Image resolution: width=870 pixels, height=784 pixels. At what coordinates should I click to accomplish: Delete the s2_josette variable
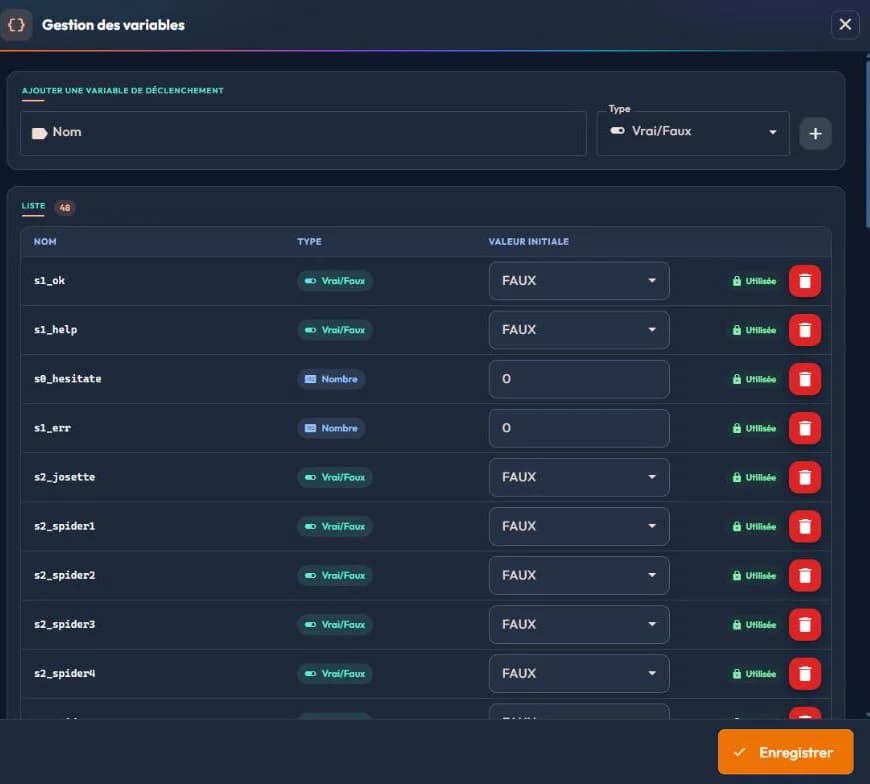tap(805, 477)
